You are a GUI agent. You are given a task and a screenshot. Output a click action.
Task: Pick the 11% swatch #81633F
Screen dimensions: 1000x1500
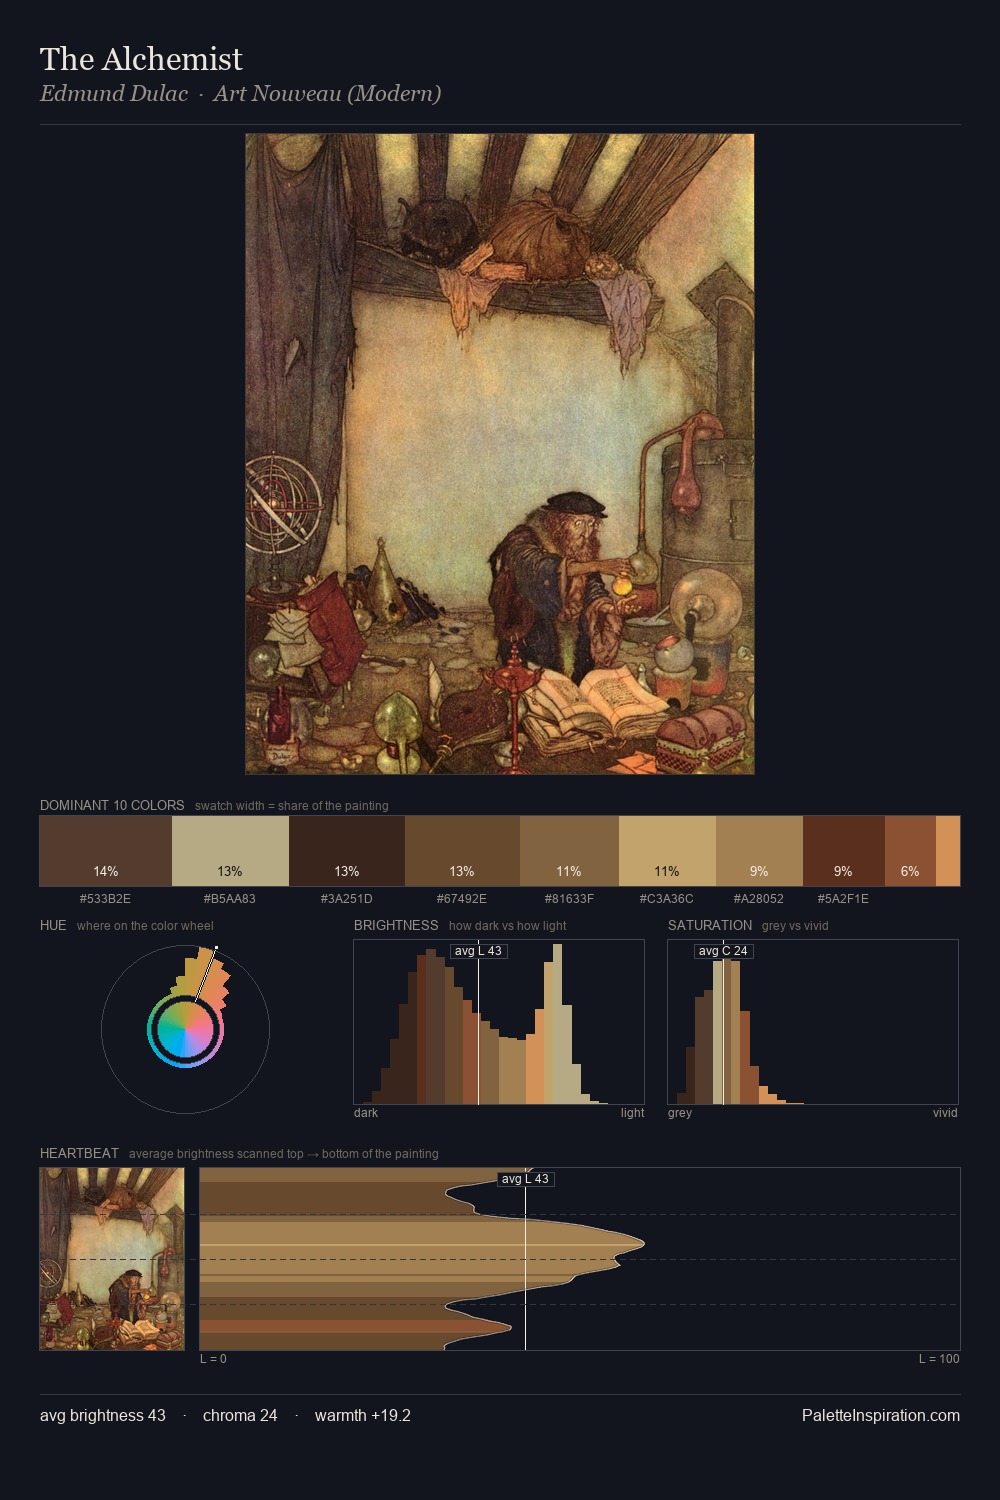point(569,851)
